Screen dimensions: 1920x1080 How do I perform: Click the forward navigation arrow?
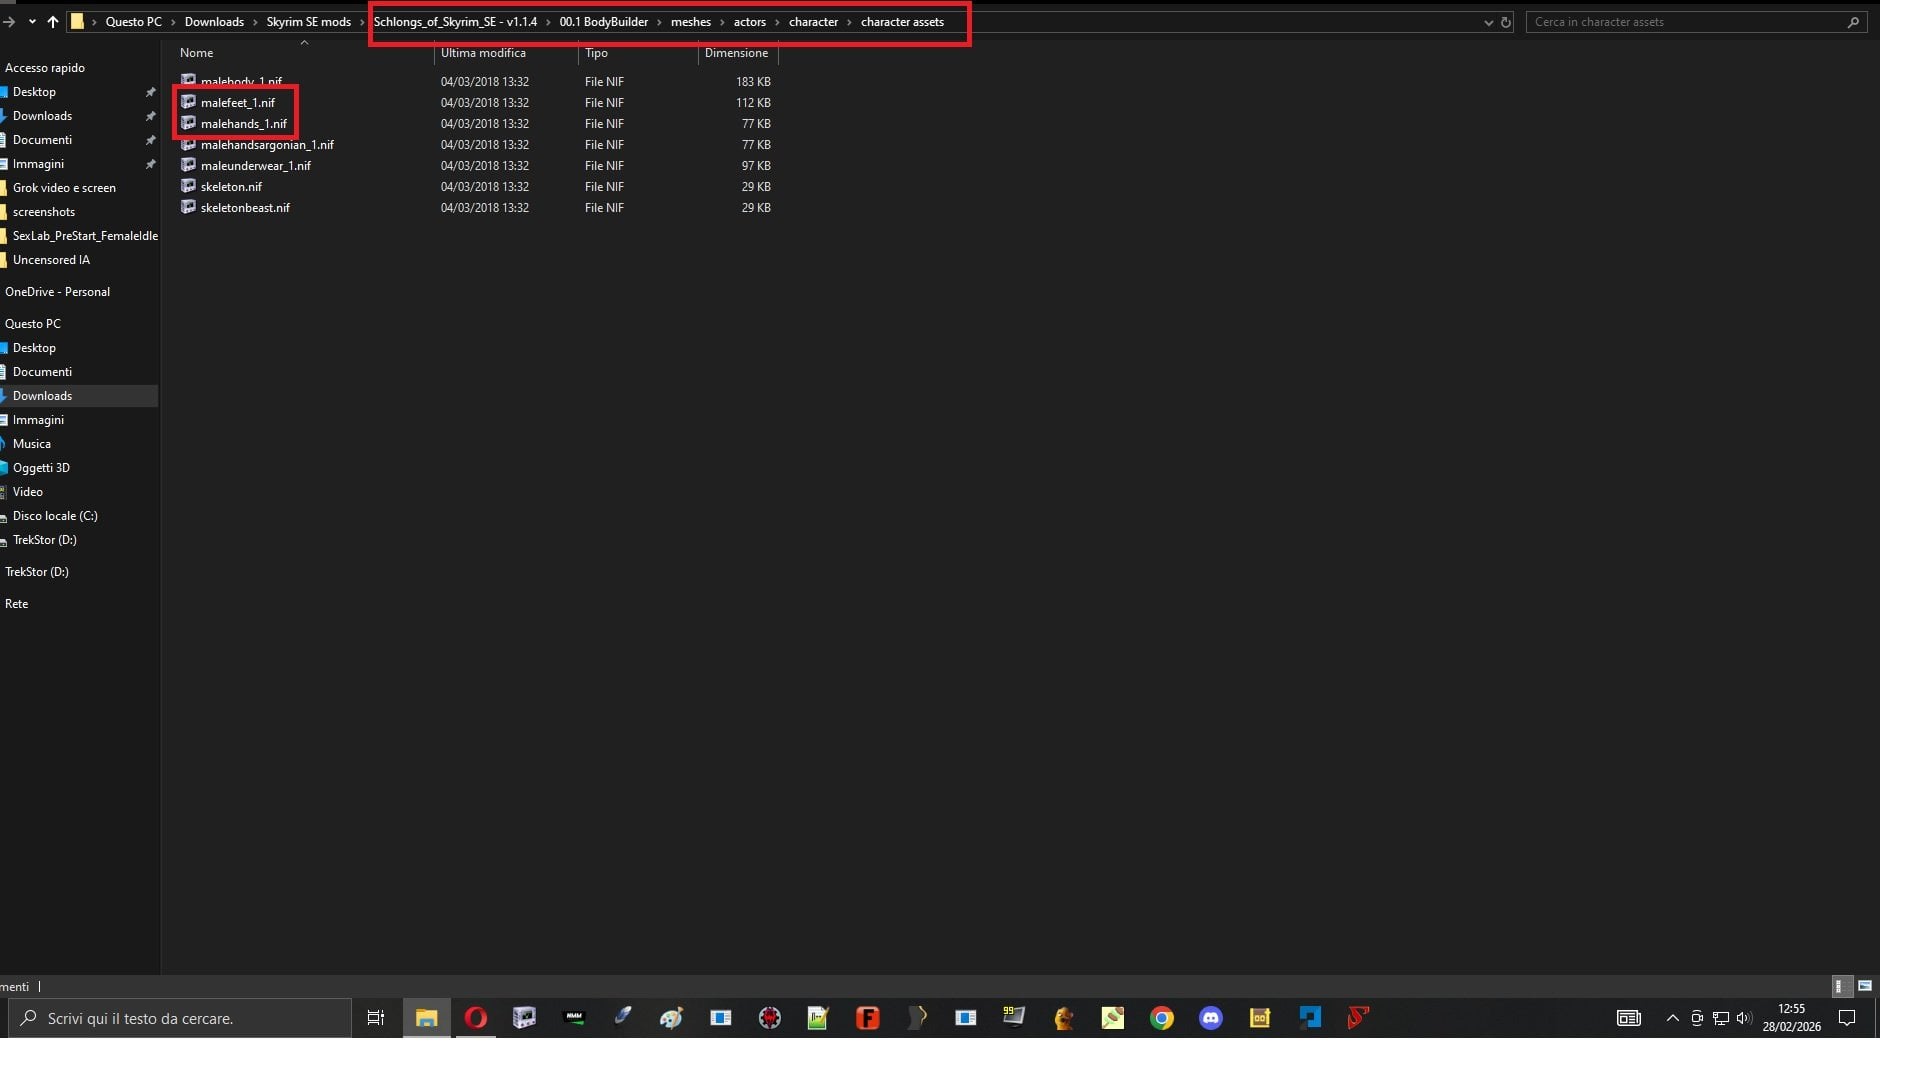(x=9, y=21)
